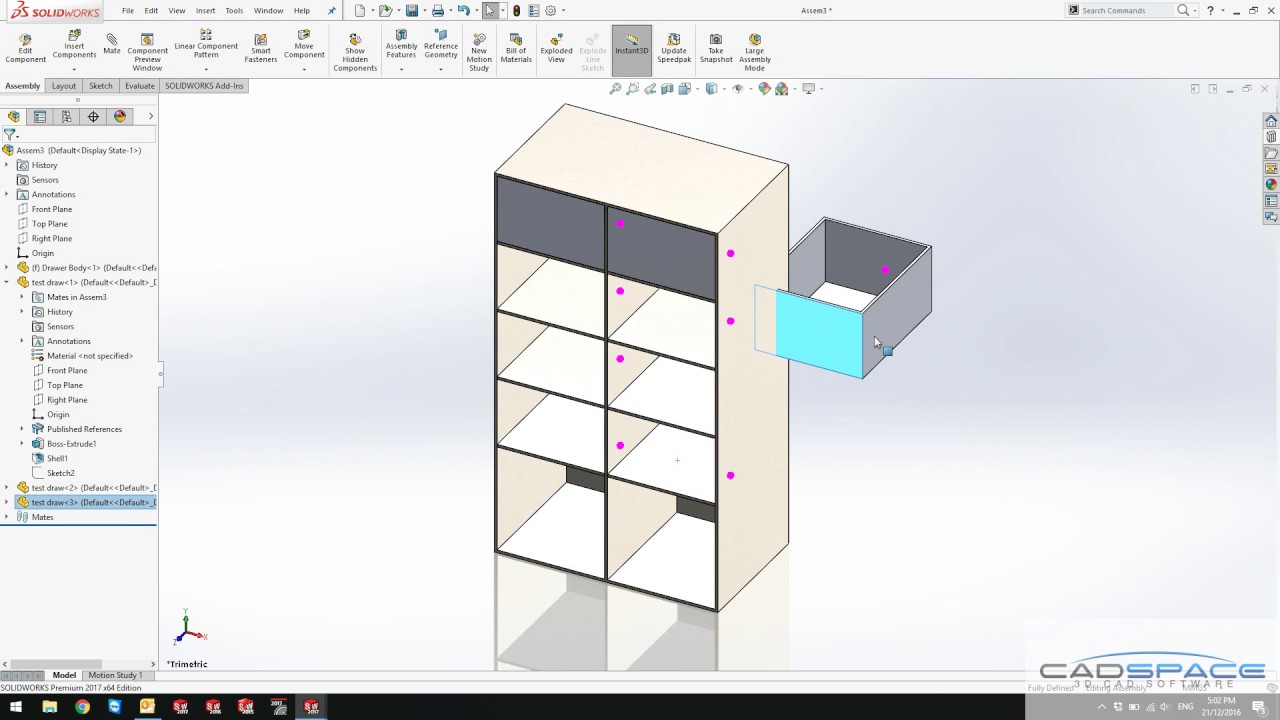Open PropertyManager tab icon

(x=40, y=117)
